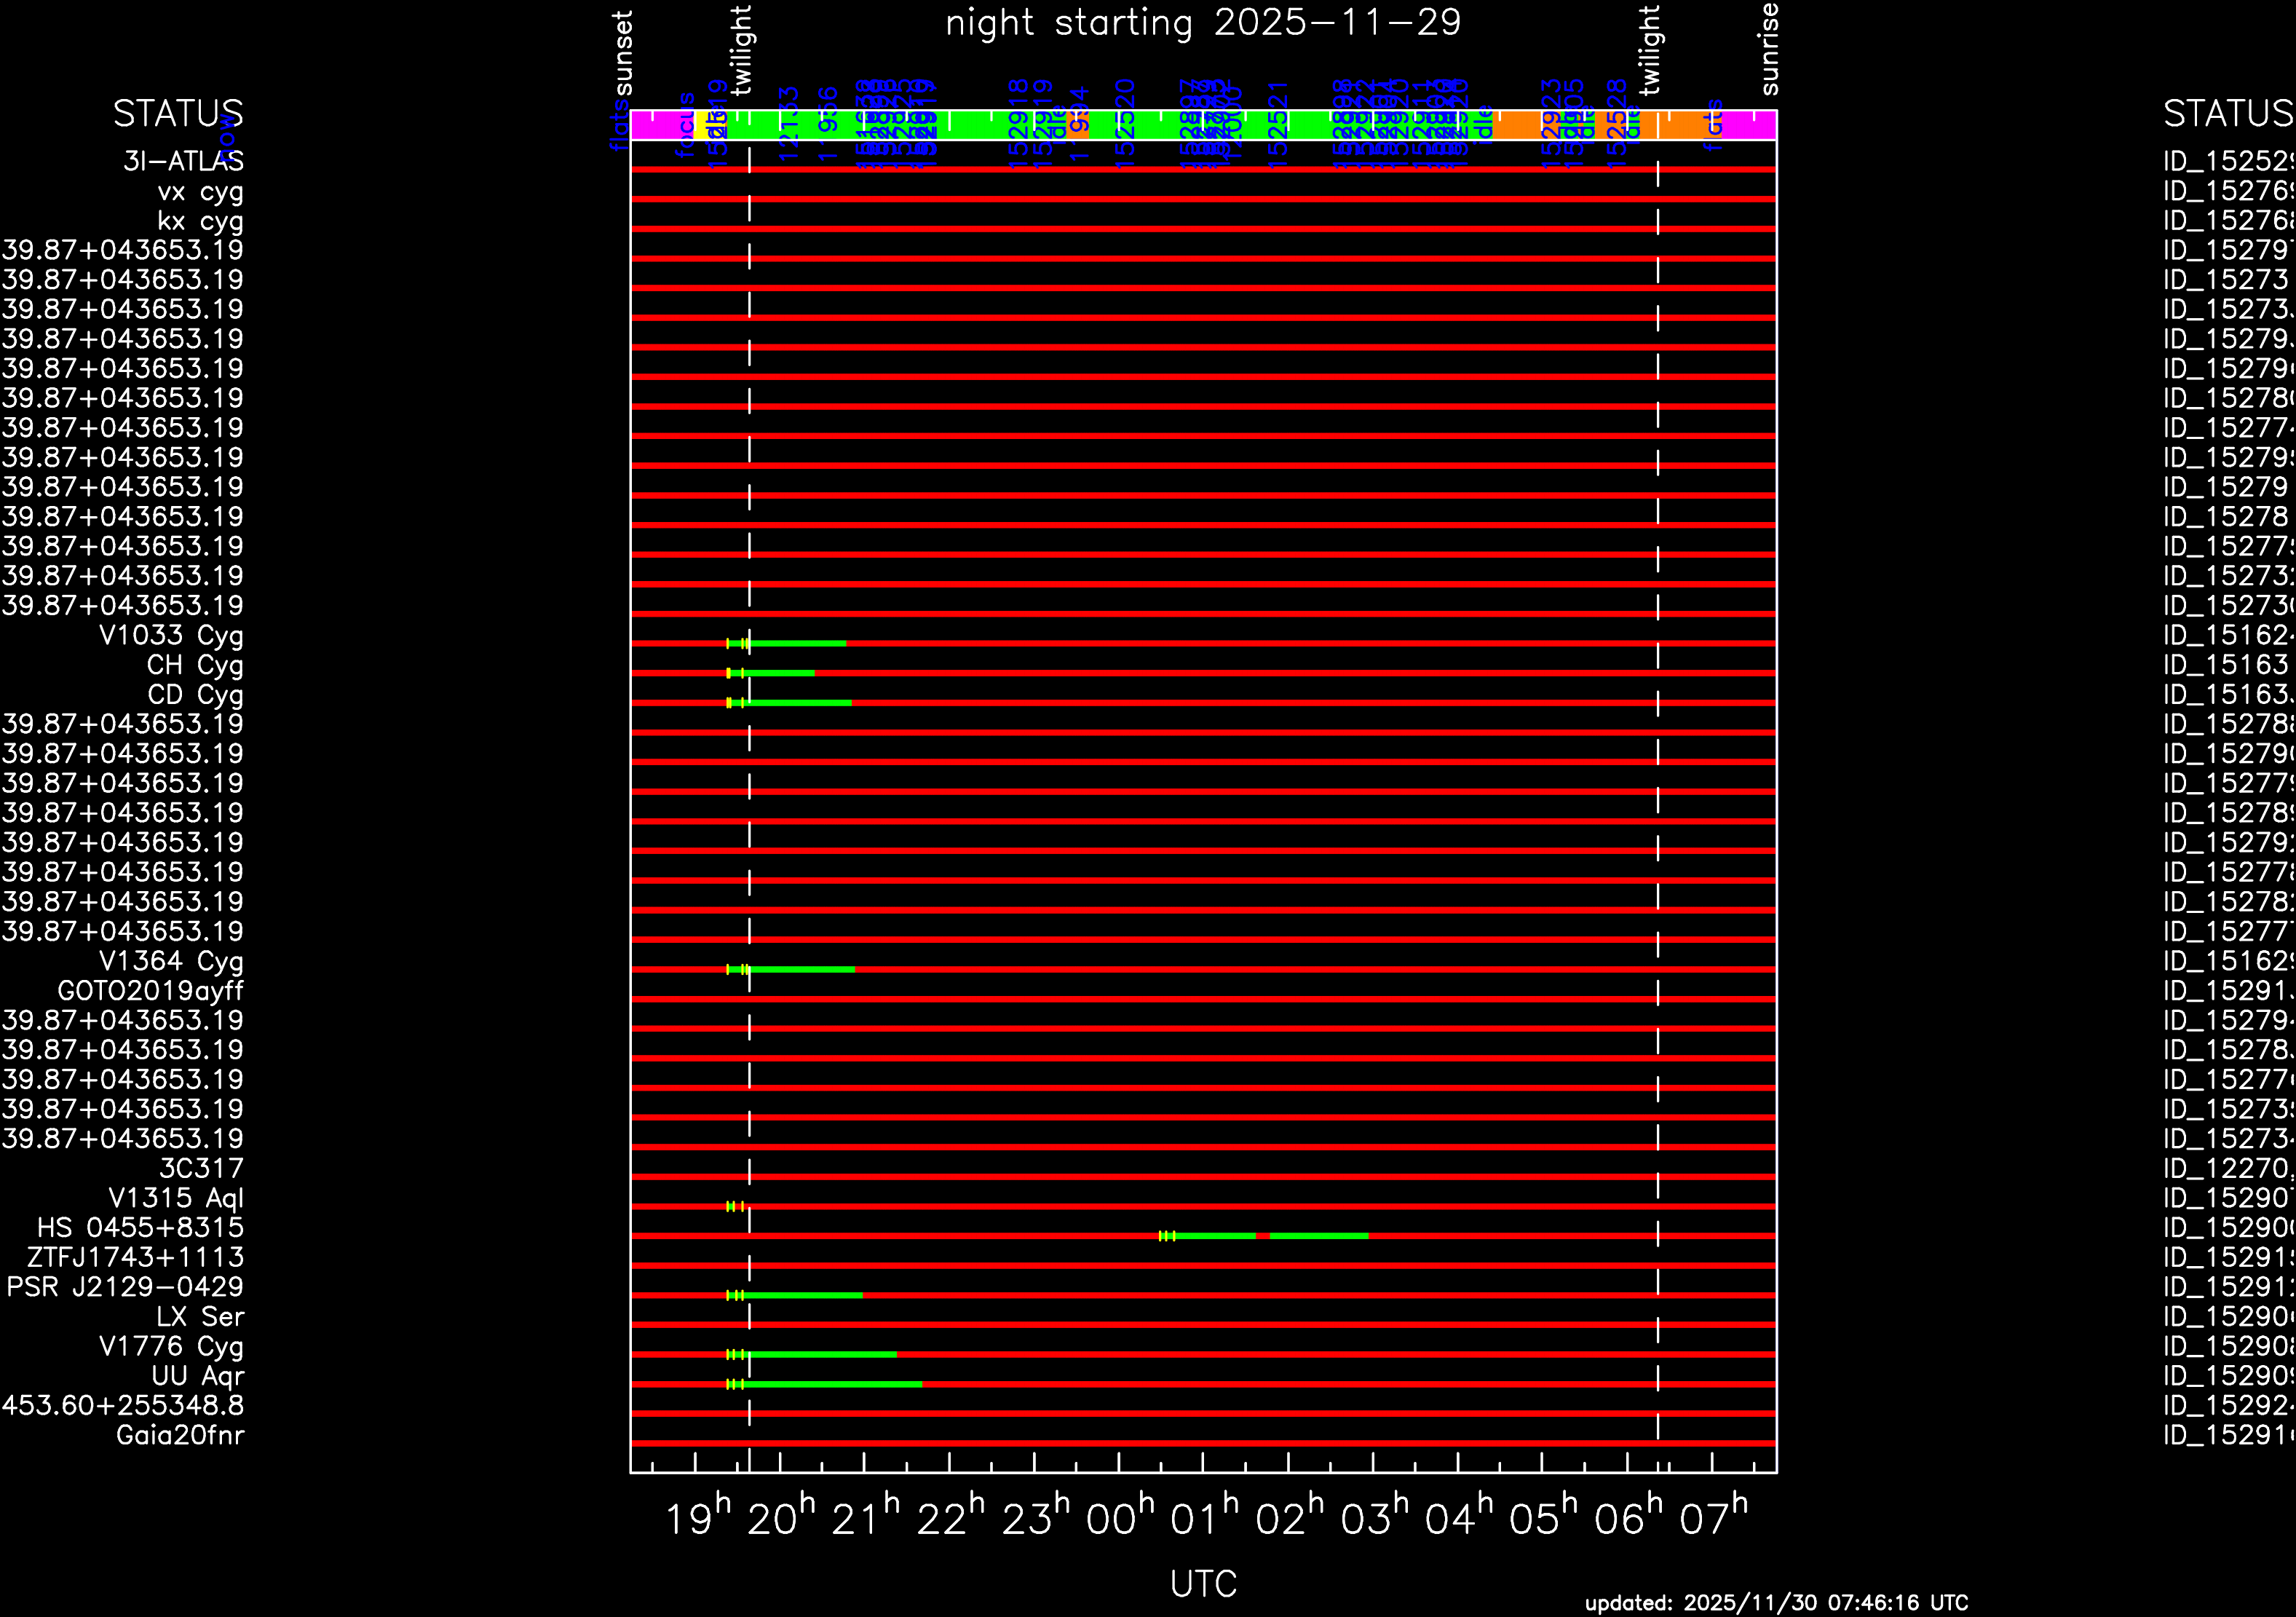The width and height of the screenshot is (2296, 1617).
Task: Click the sunset label at top left
Action: [x=623, y=54]
